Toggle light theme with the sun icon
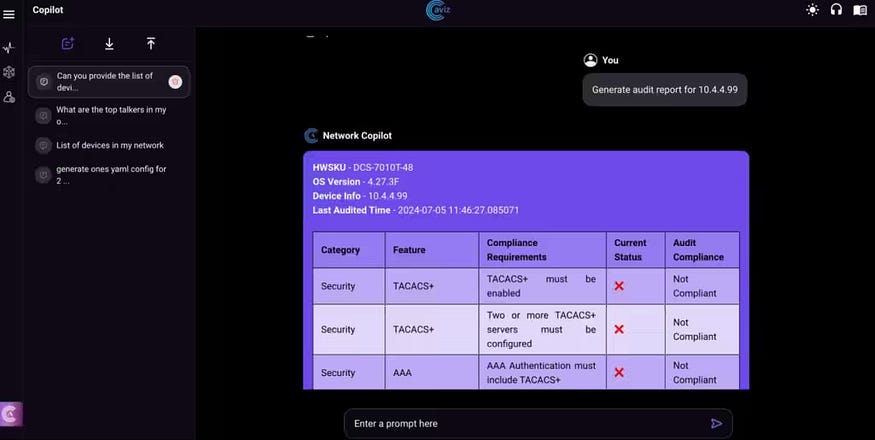 tap(812, 10)
